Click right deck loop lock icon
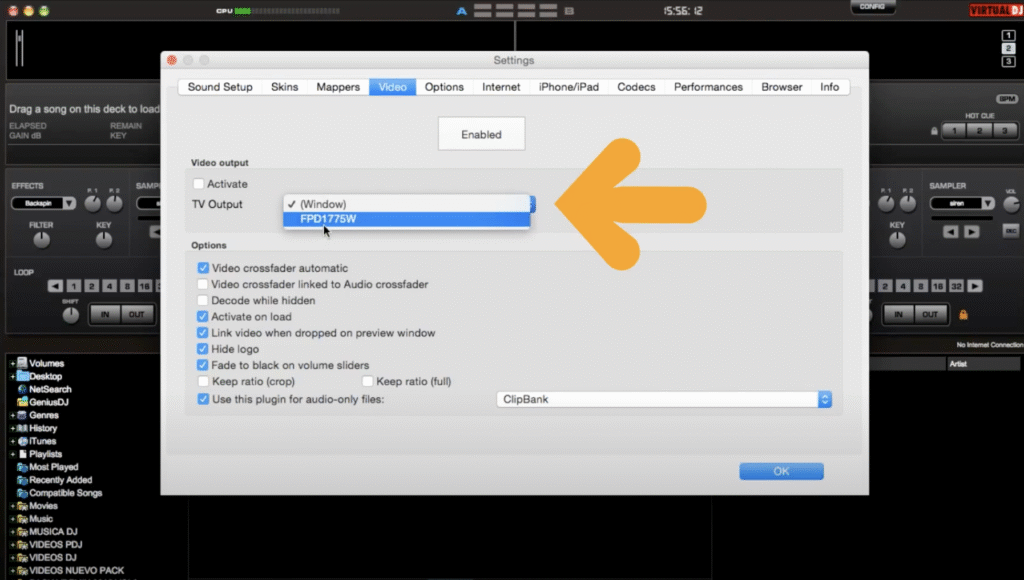This screenshot has height=580, width=1024. (x=963, y=315)
